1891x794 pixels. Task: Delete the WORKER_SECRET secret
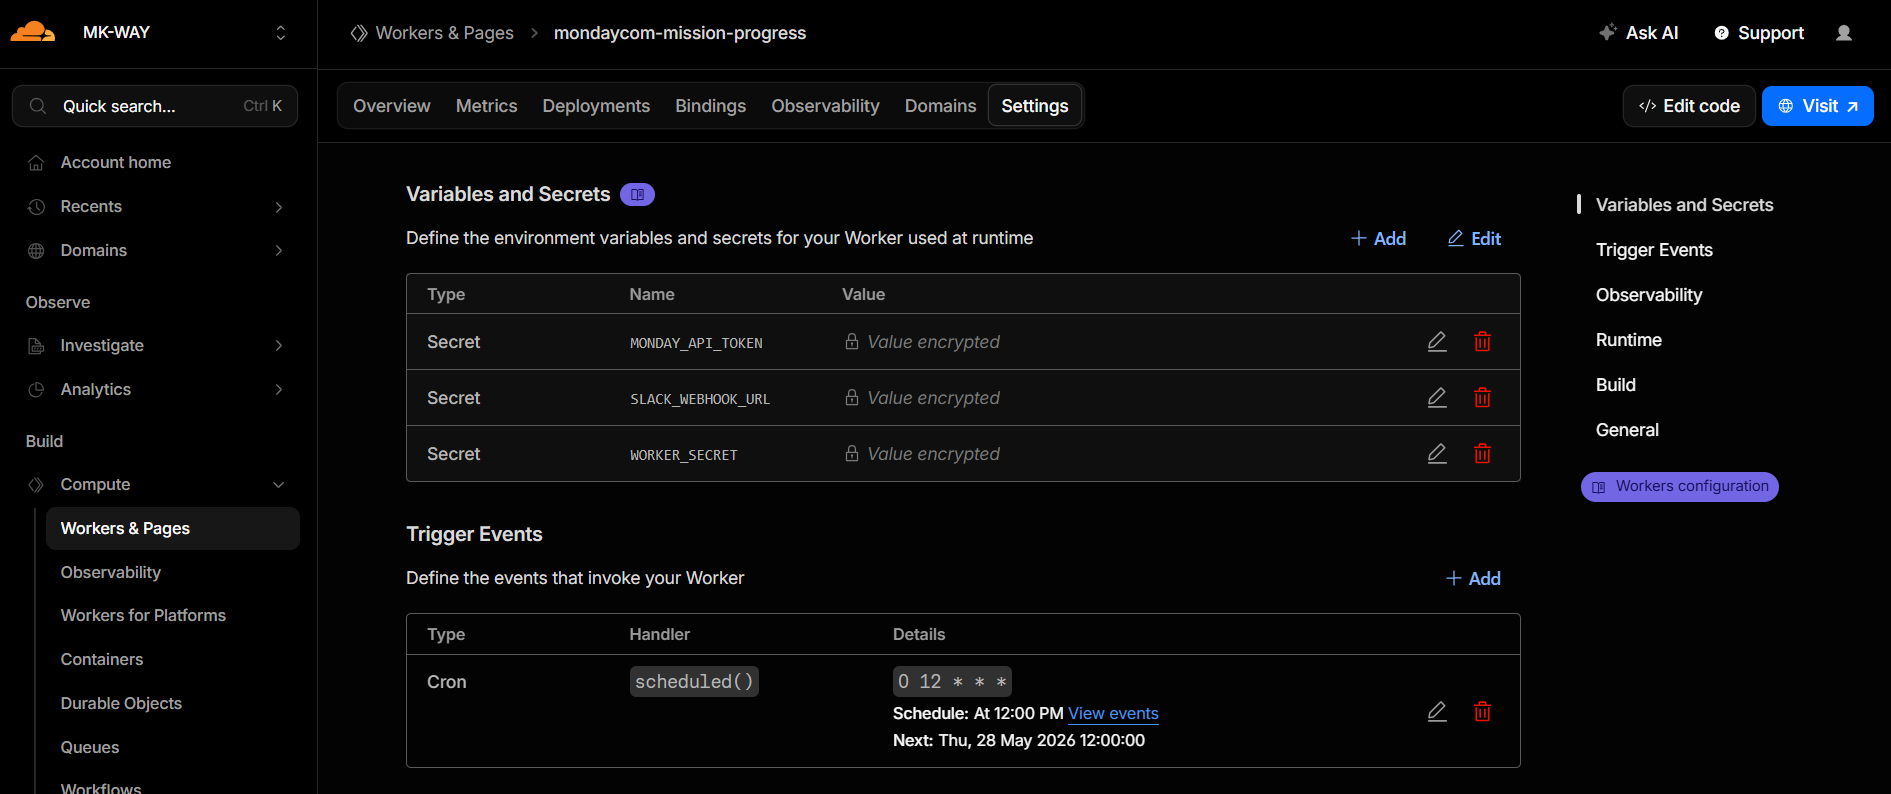(1482, 454)
